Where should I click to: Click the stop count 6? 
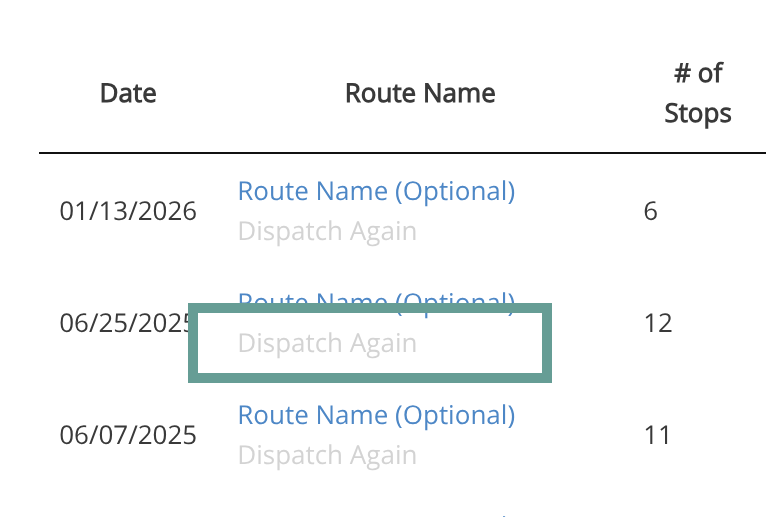(651, 212)
